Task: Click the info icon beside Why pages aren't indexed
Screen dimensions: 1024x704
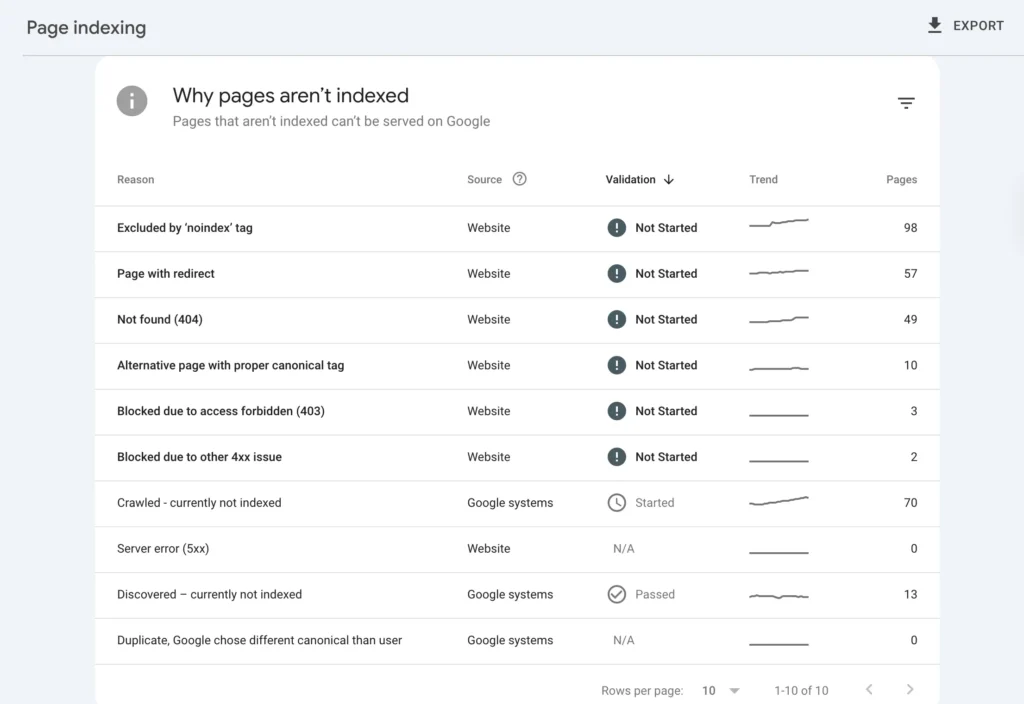Action: click(x=132, y=101)
